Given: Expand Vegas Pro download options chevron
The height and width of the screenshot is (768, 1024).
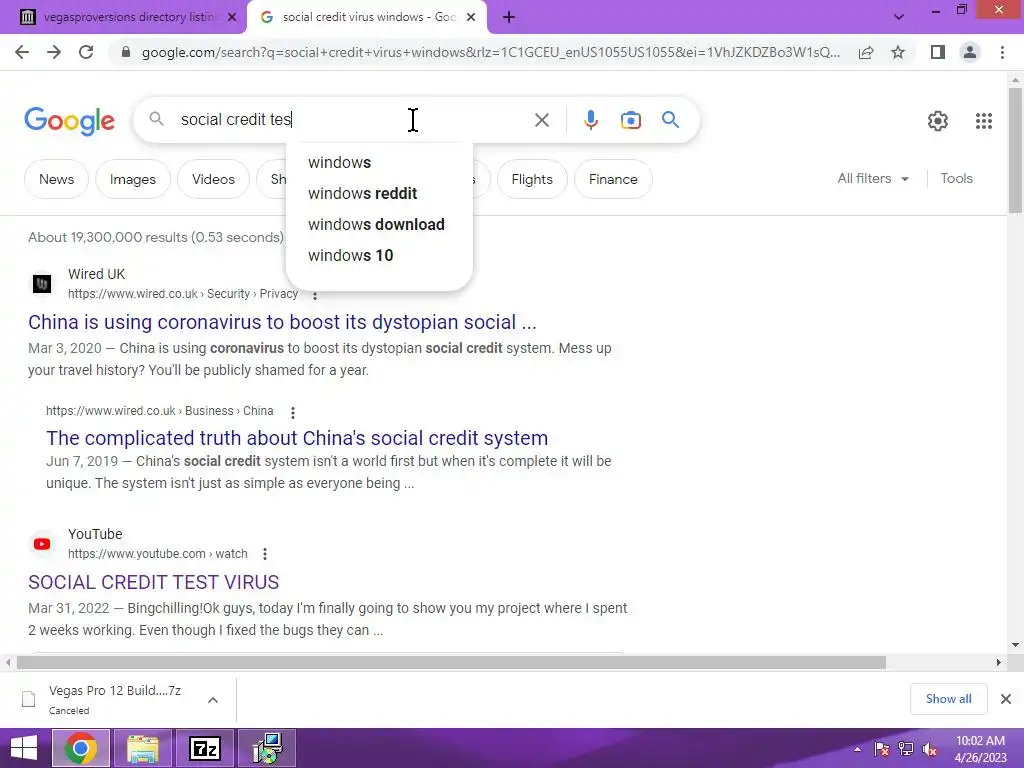Looking at the screenshot, I should tap(213, 700).
